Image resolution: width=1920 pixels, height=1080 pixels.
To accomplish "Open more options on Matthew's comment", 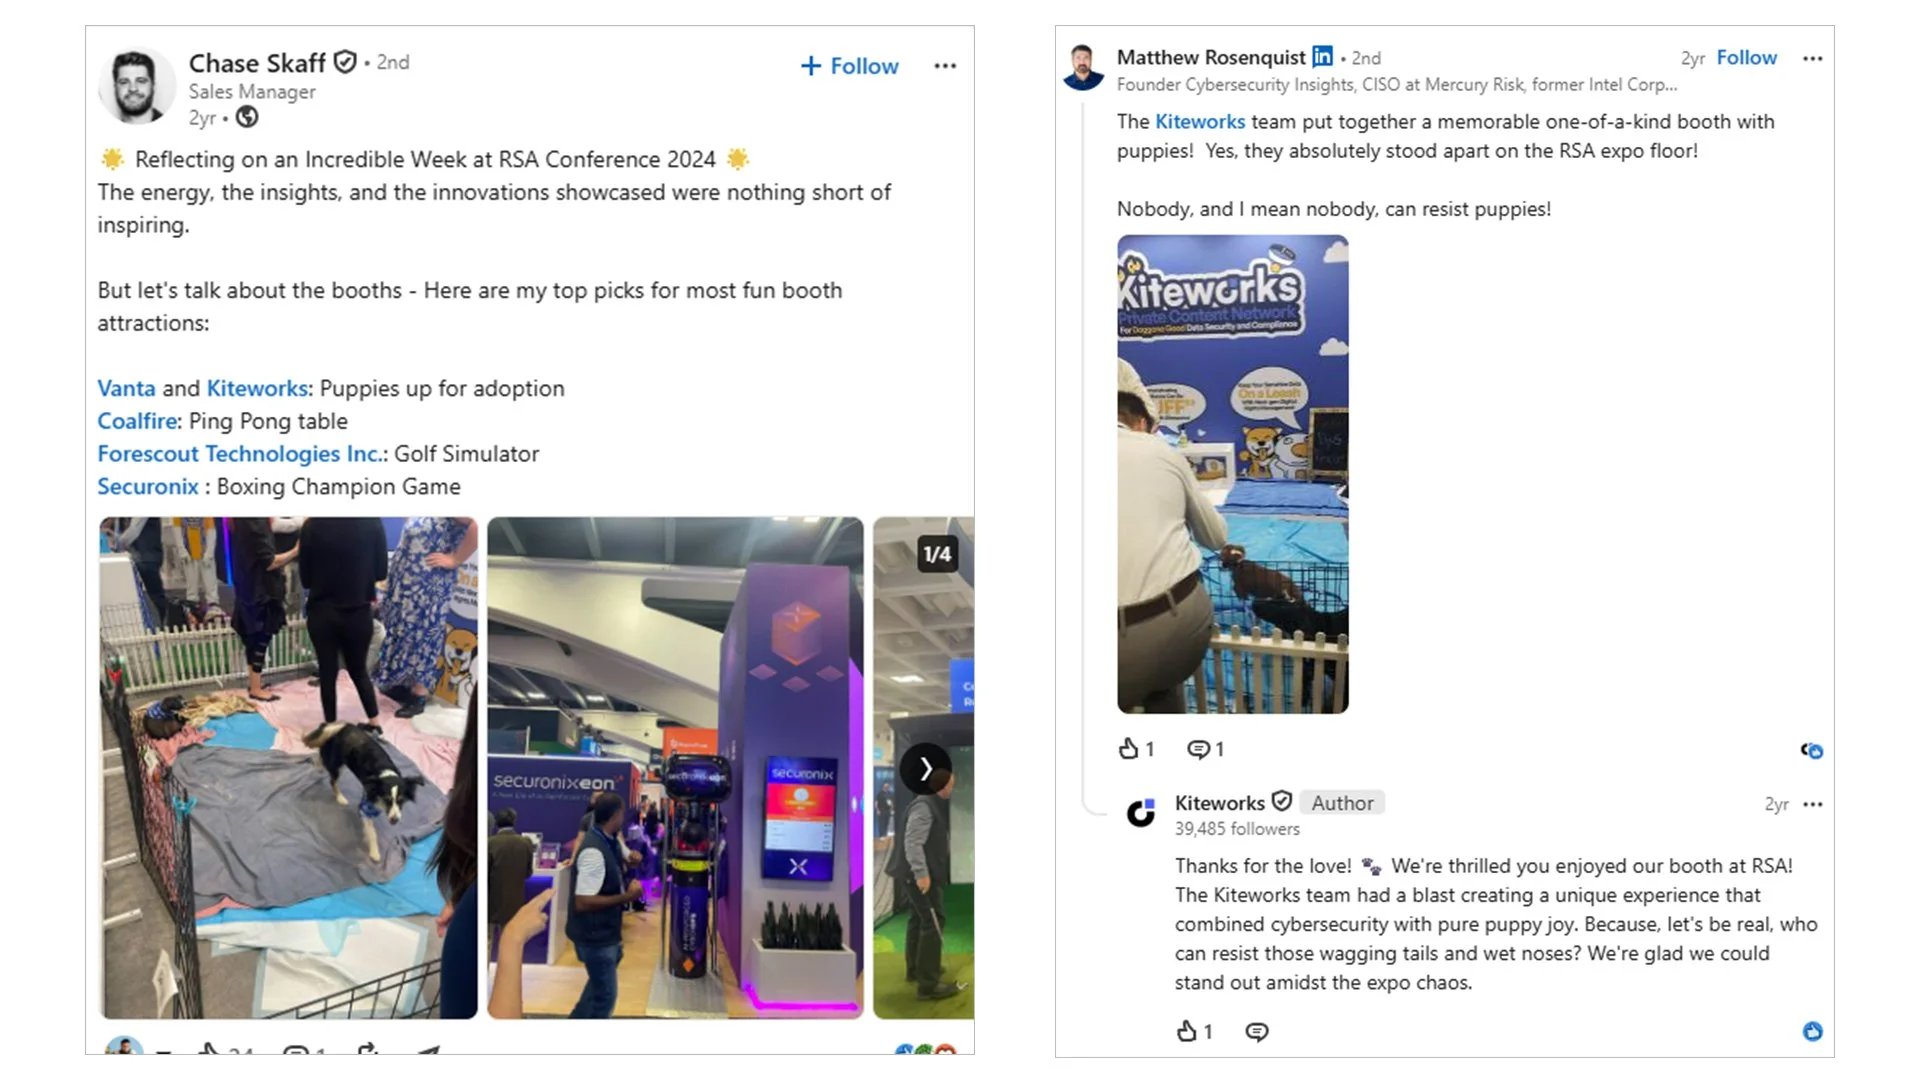I will tap(1812, 59).
